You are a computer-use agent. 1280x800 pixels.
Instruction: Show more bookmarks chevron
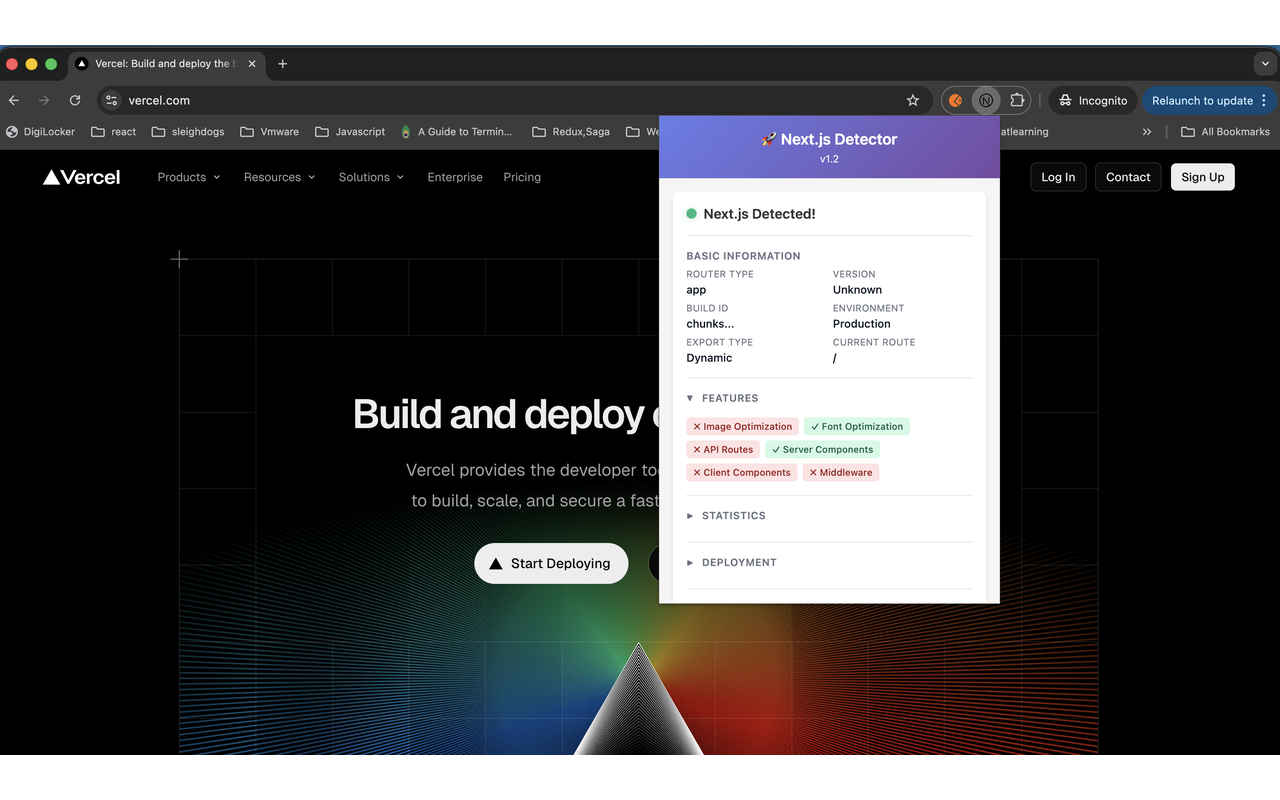(1146, 131)
